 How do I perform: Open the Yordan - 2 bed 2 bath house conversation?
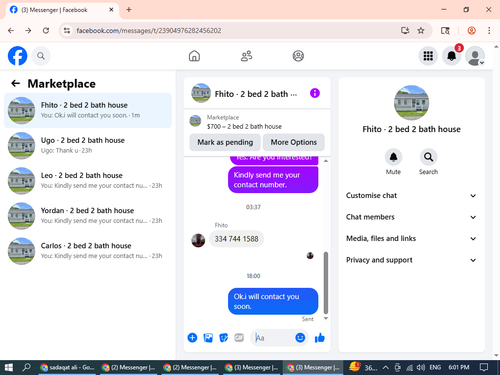pyautogui.click(x=88, y=216)
